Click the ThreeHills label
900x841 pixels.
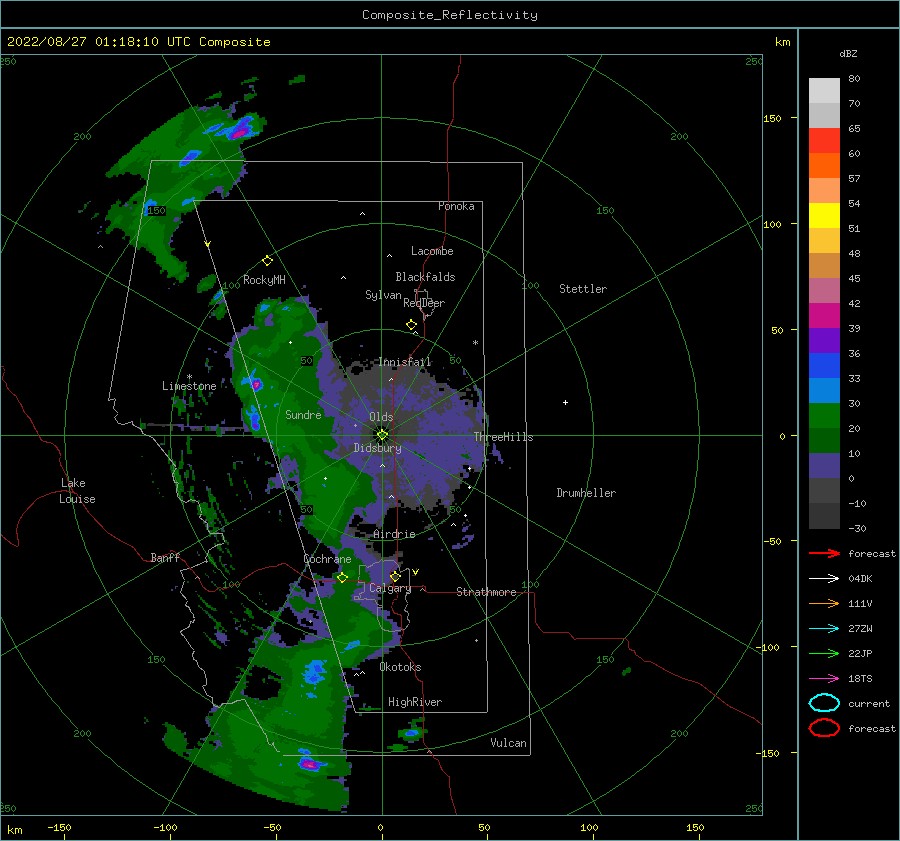[x=503, y=437]
